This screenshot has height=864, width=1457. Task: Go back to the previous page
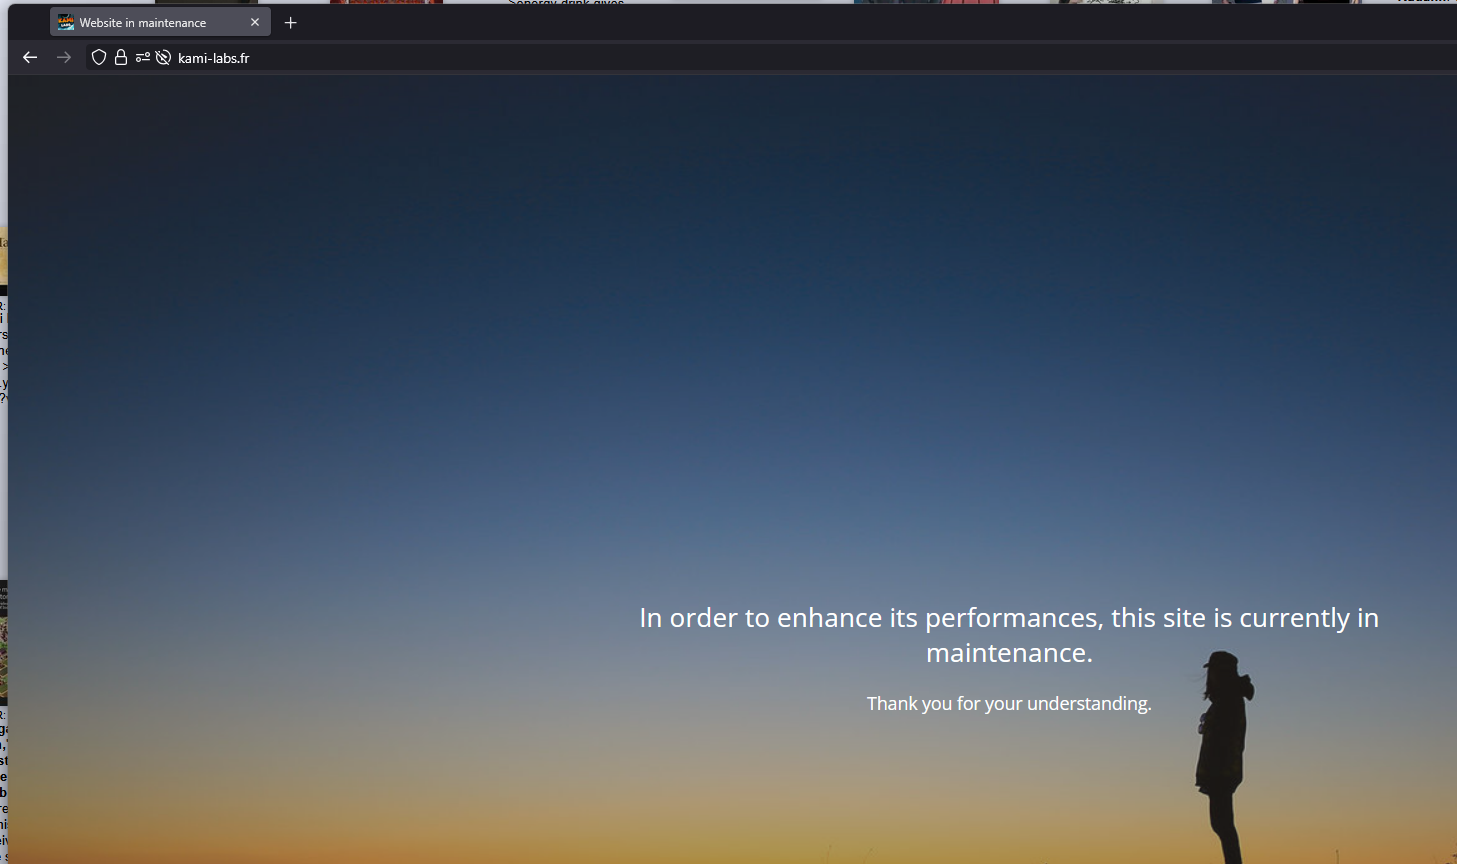coord(30,58)
